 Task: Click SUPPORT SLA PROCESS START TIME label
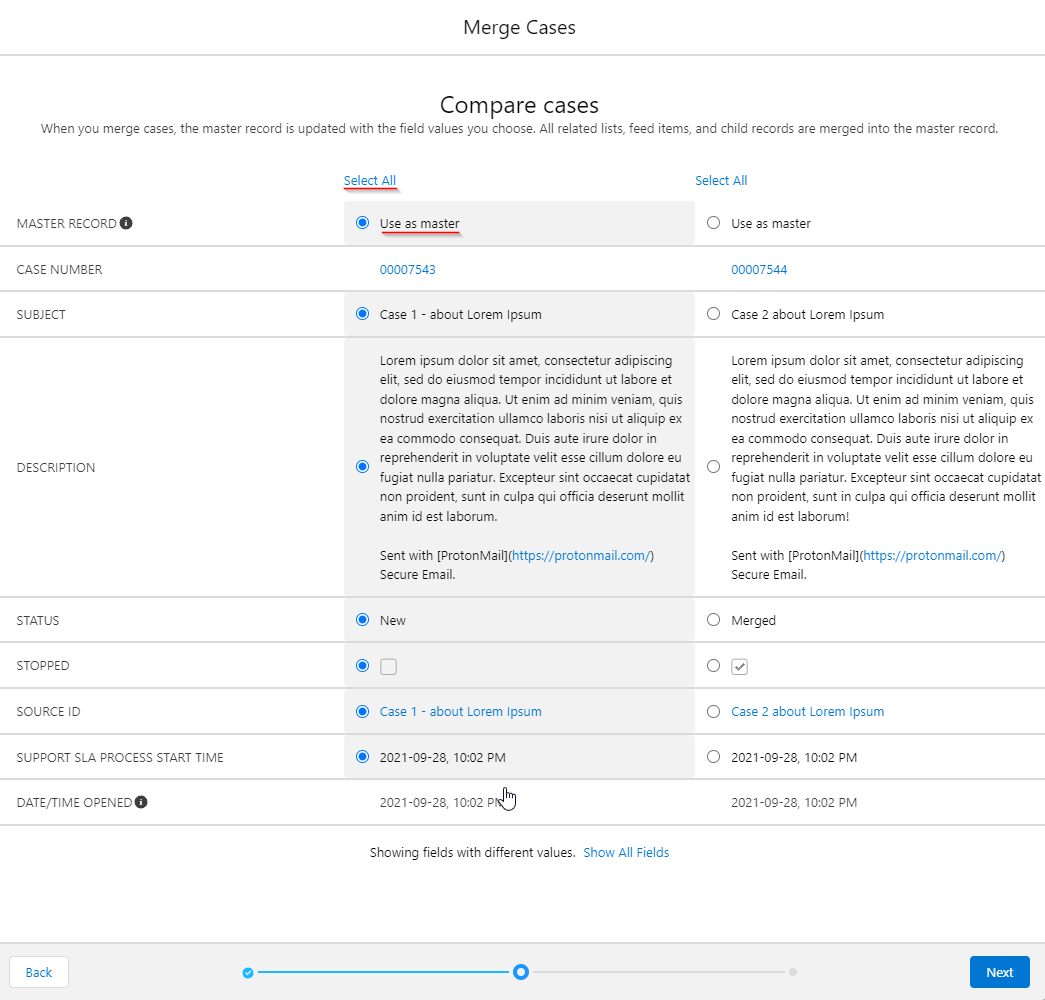click(120, 757)
